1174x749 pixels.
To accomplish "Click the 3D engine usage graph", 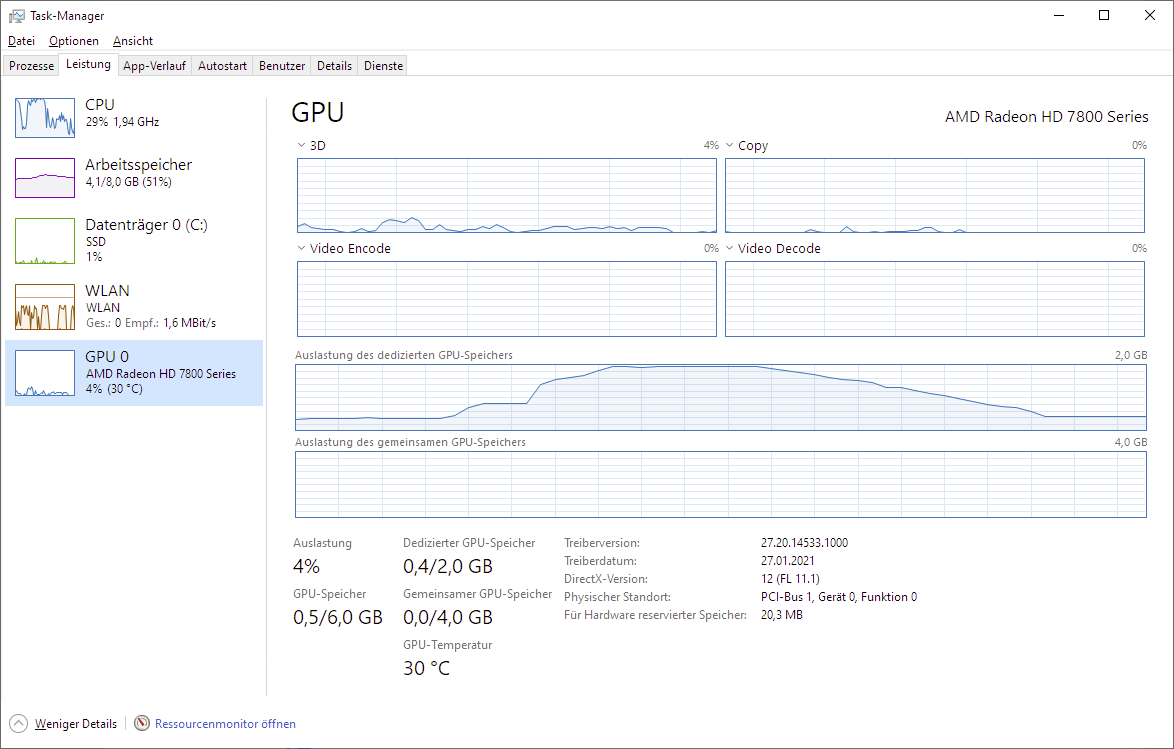I will pos(507,195).
